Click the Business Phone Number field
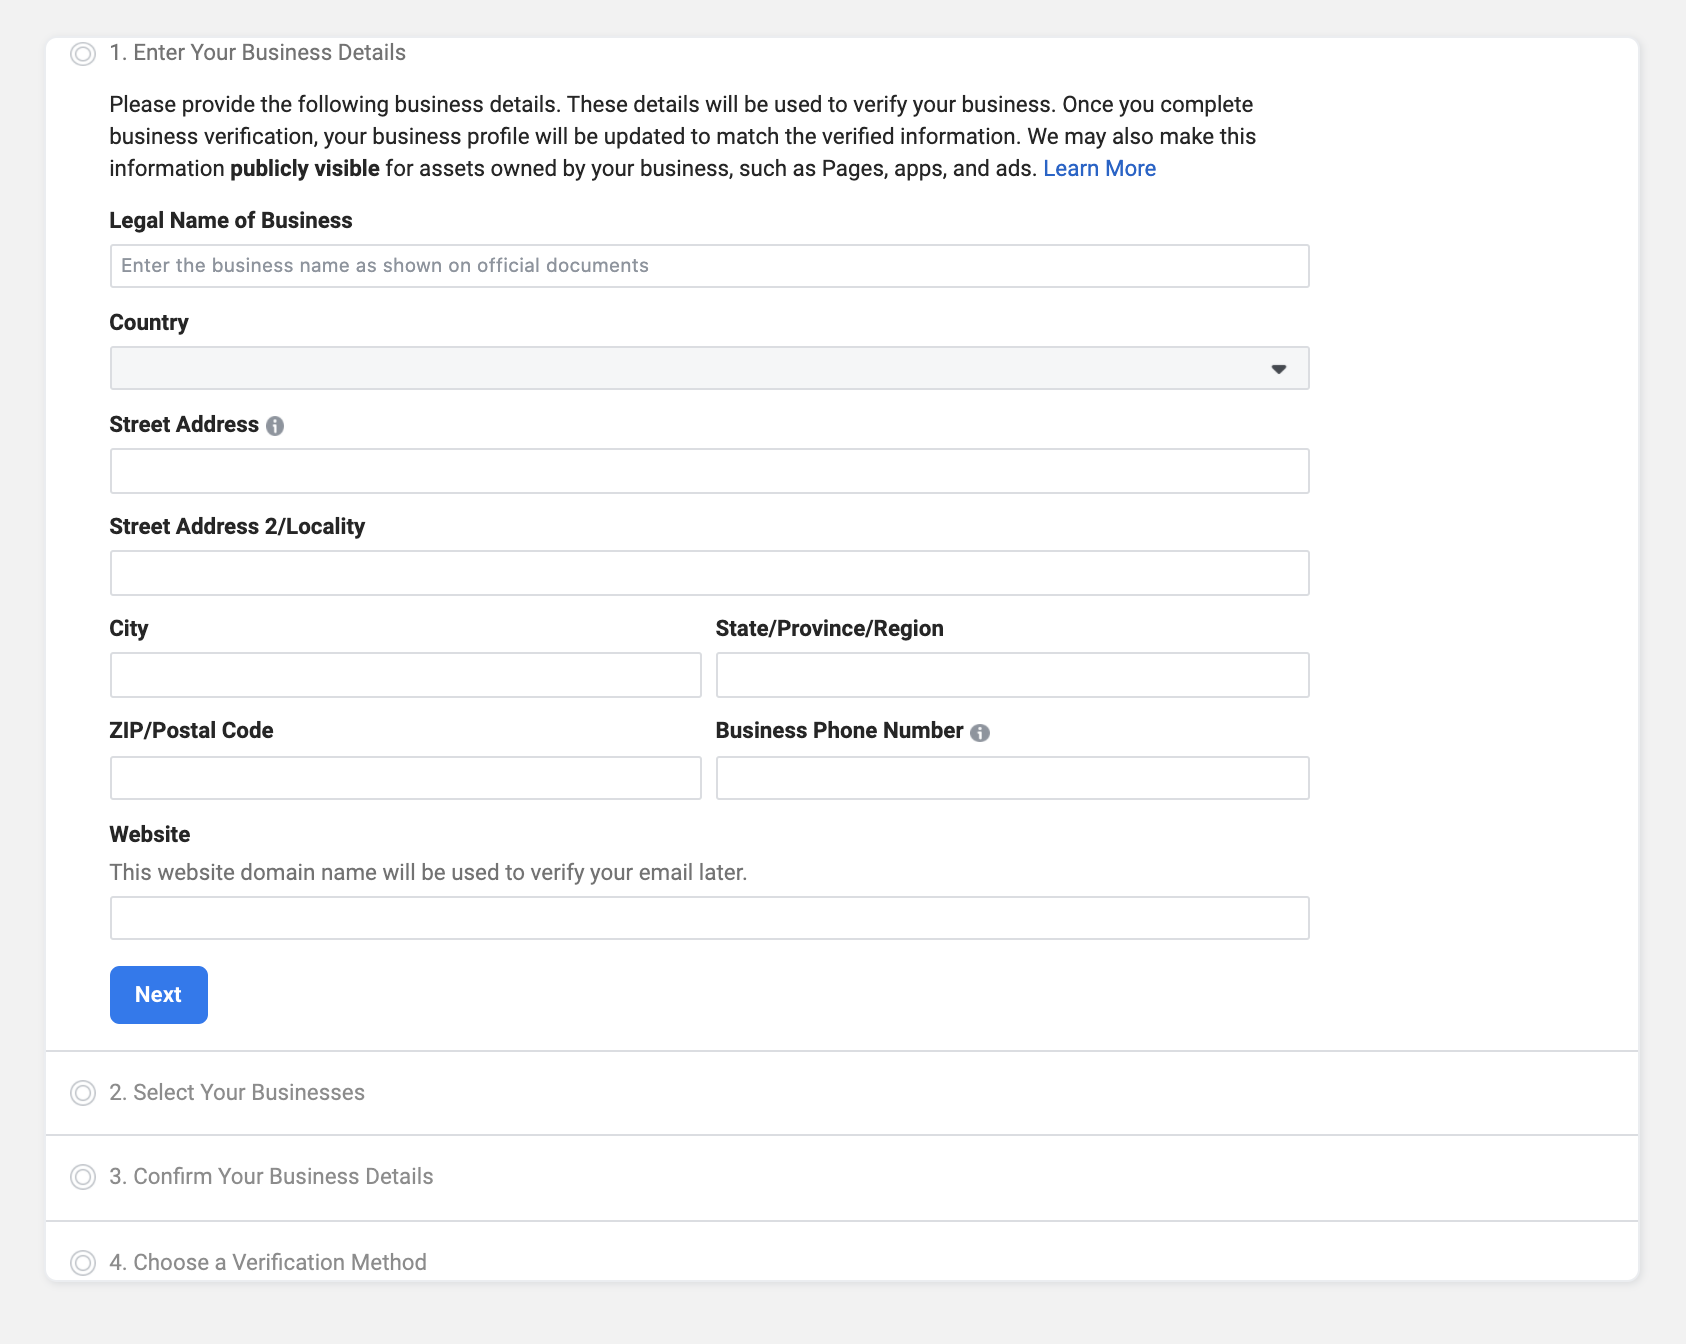 pyautogui.click(x=1012, y=777)
